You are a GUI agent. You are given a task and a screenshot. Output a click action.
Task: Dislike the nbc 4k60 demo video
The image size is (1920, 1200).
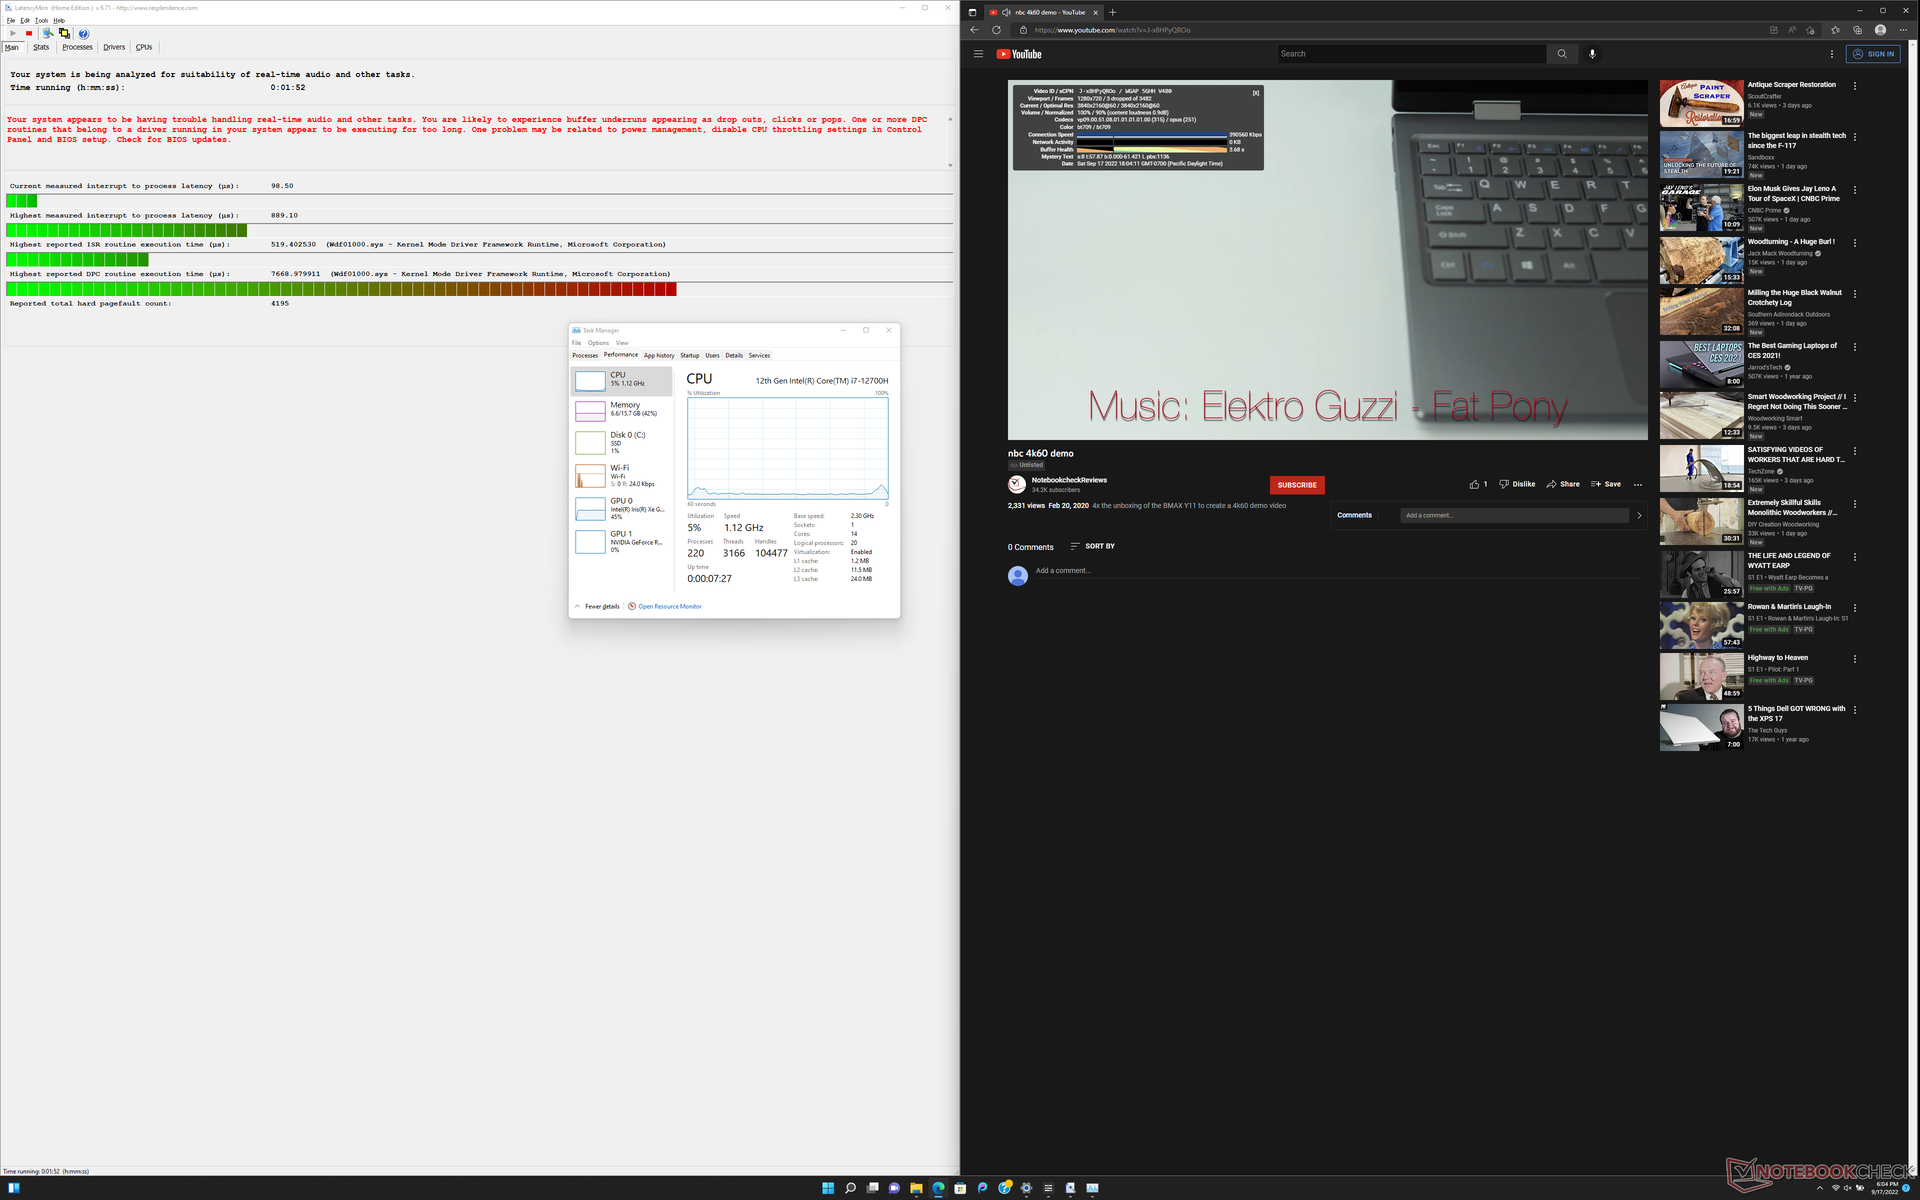pos(1516,484)
